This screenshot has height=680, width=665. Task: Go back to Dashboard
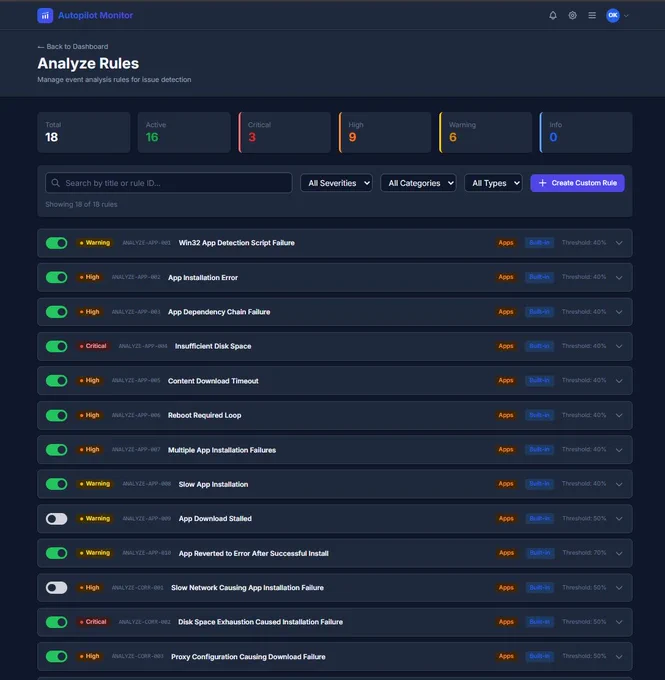coord(73,46)
